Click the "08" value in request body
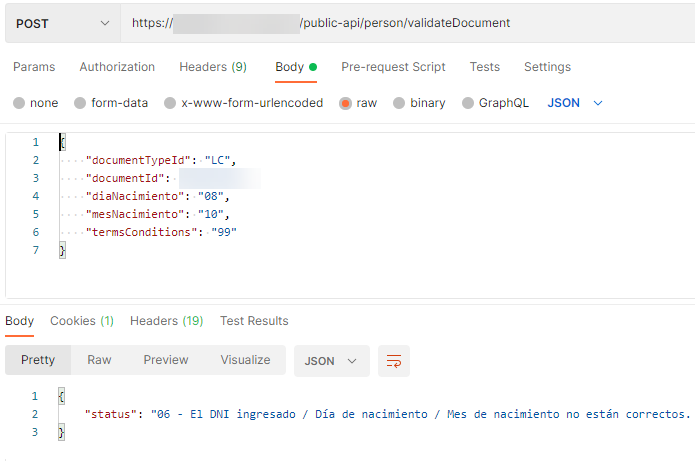 click(x=211, y=196)
